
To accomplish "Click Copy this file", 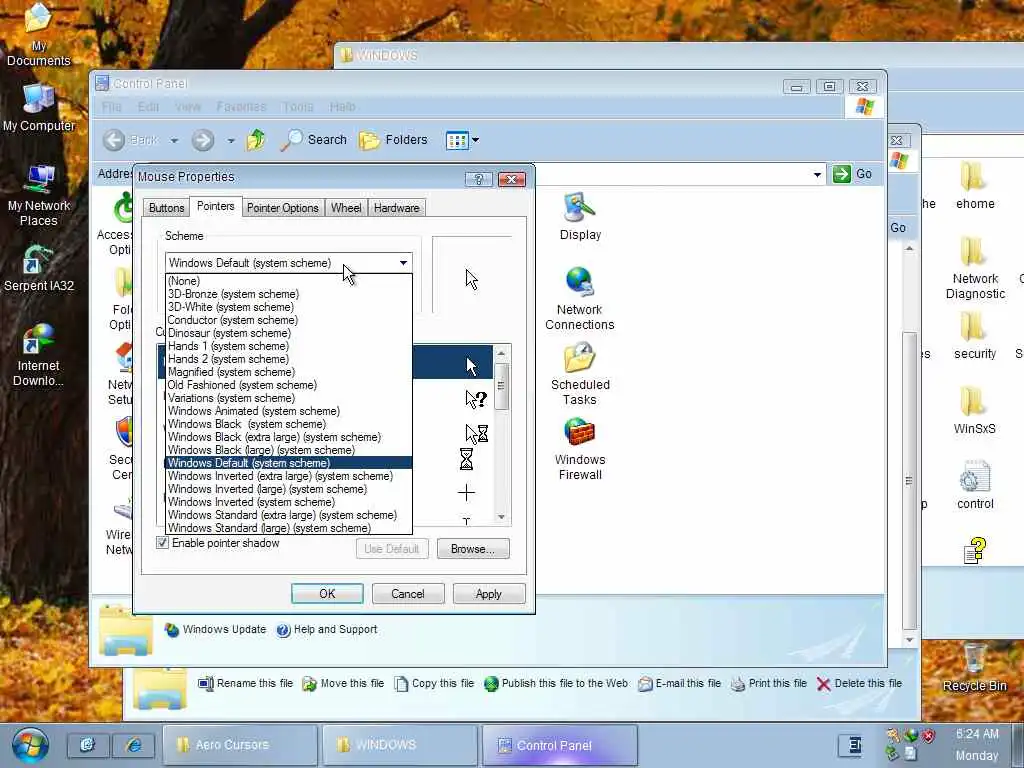I will (434, 683).
